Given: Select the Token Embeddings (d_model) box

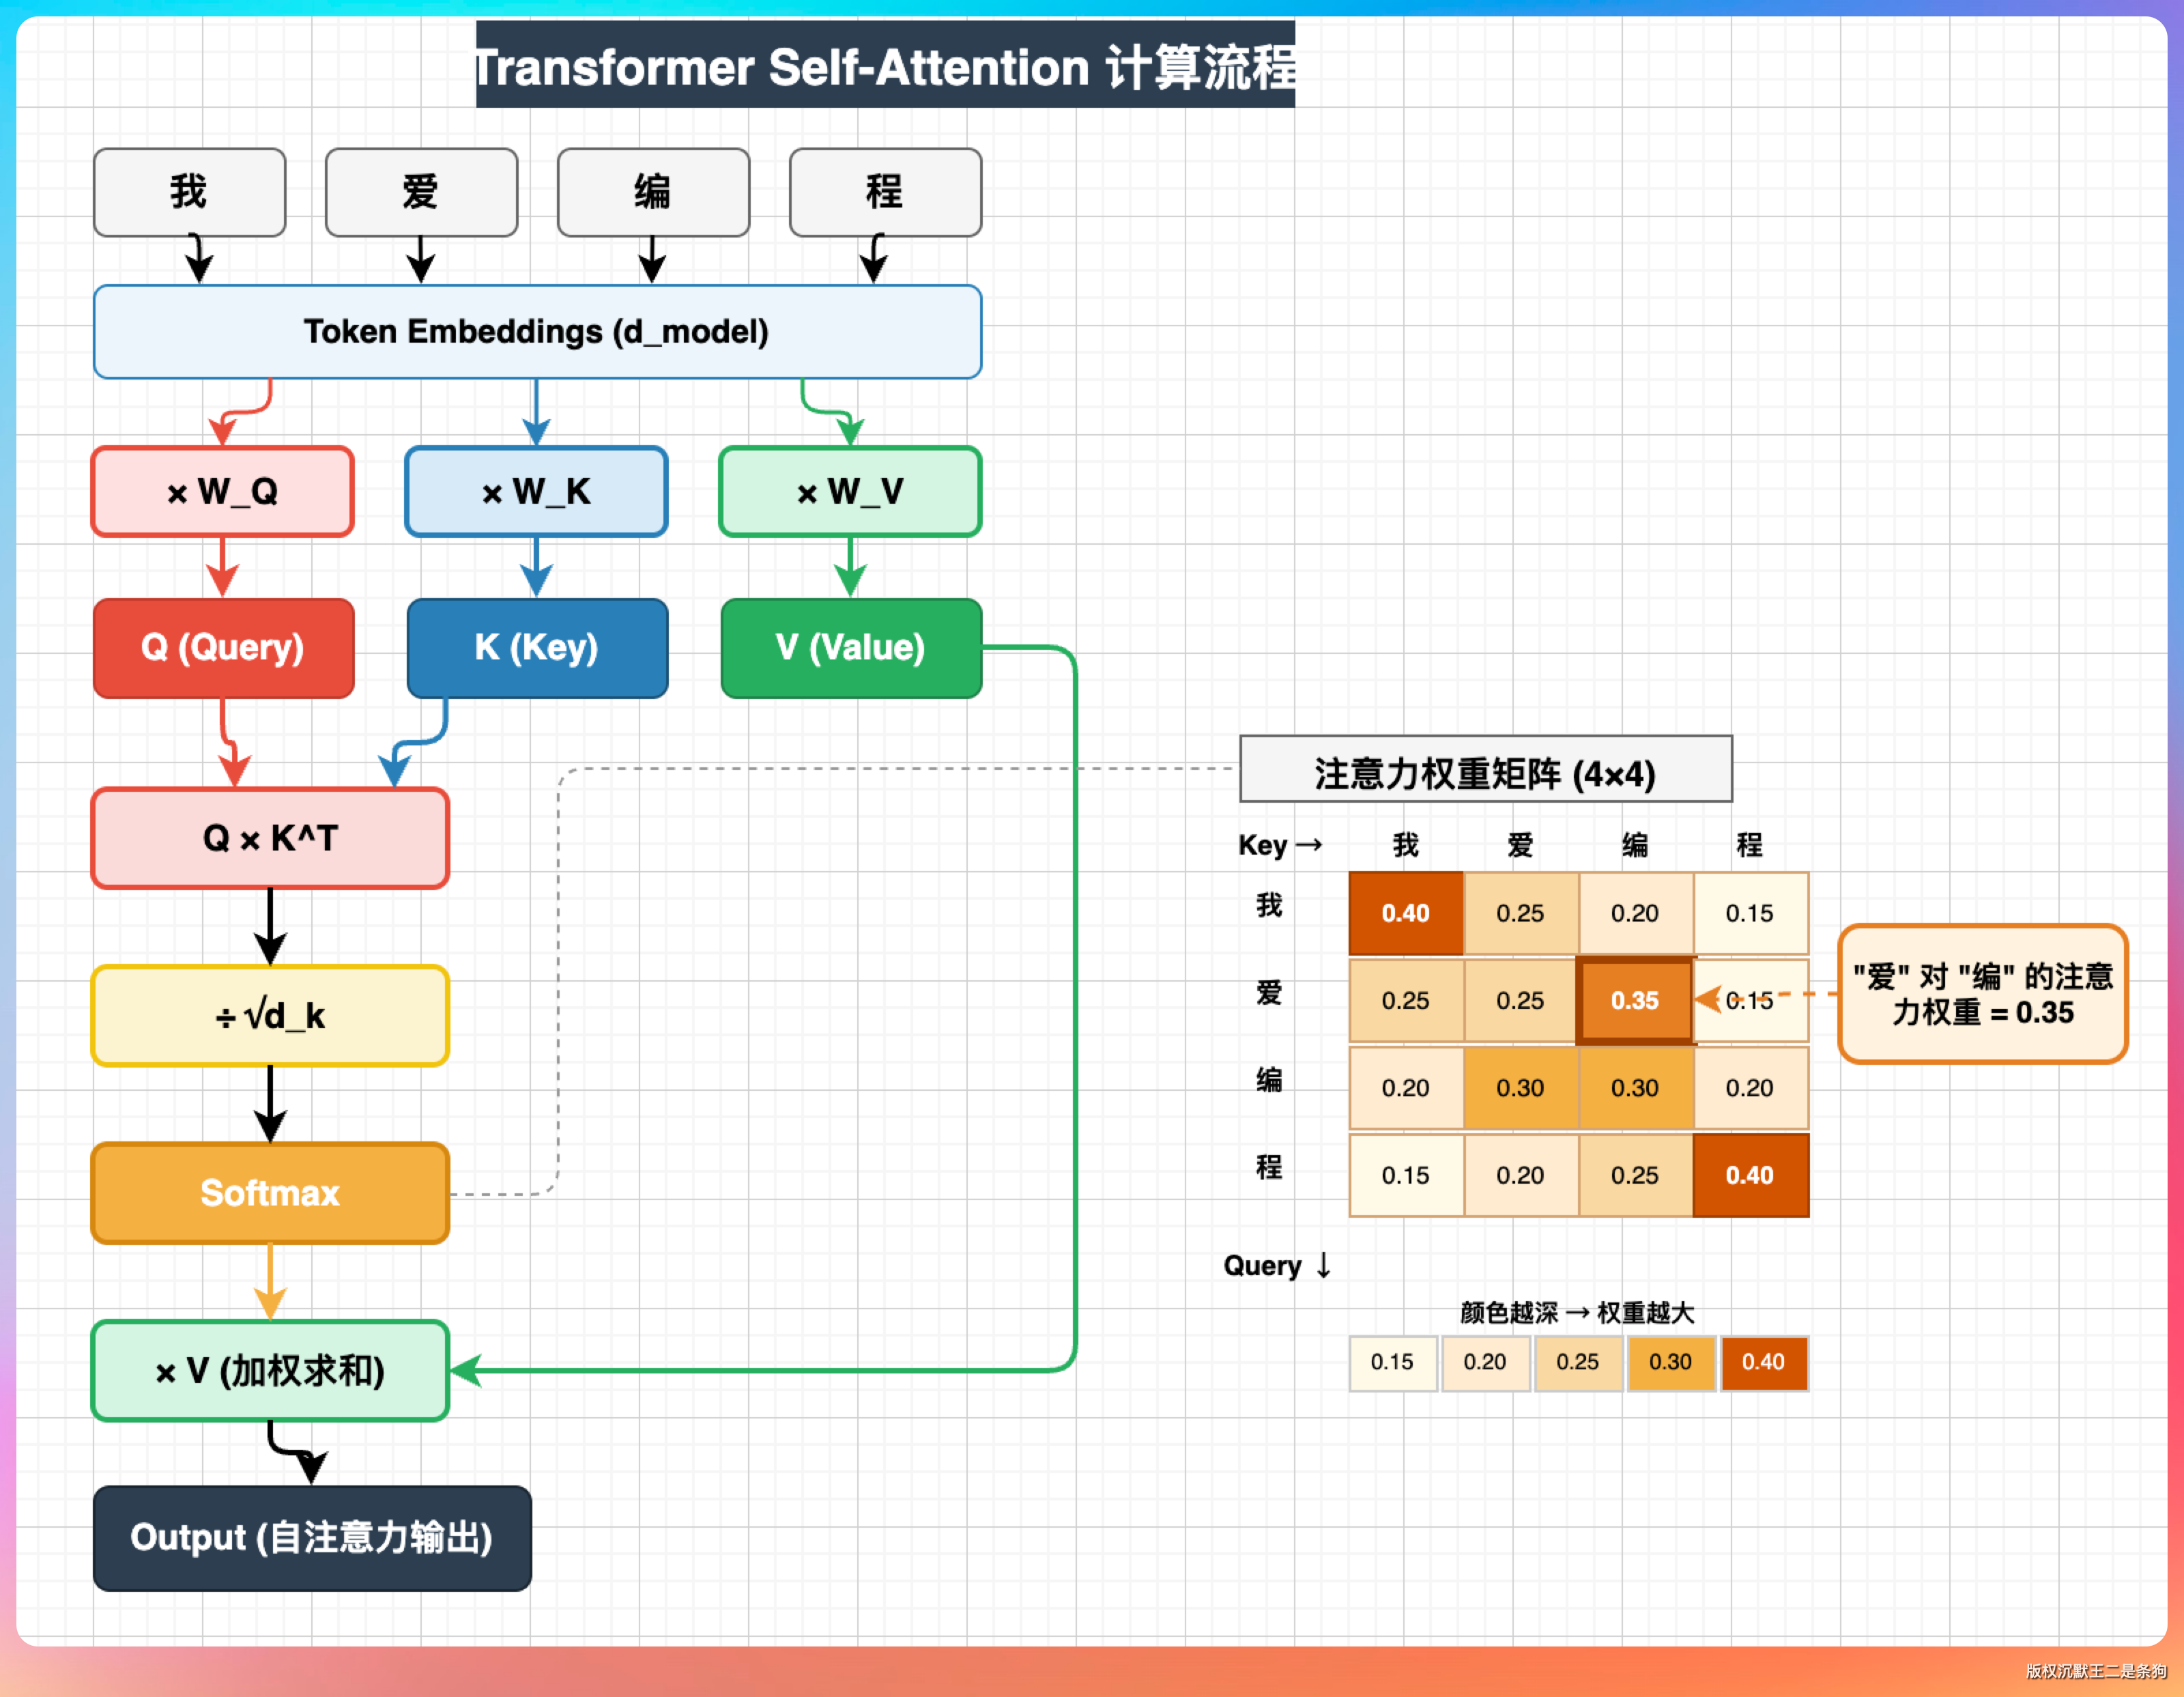Looking at the screenshot, I should click(x=537, y=331).
